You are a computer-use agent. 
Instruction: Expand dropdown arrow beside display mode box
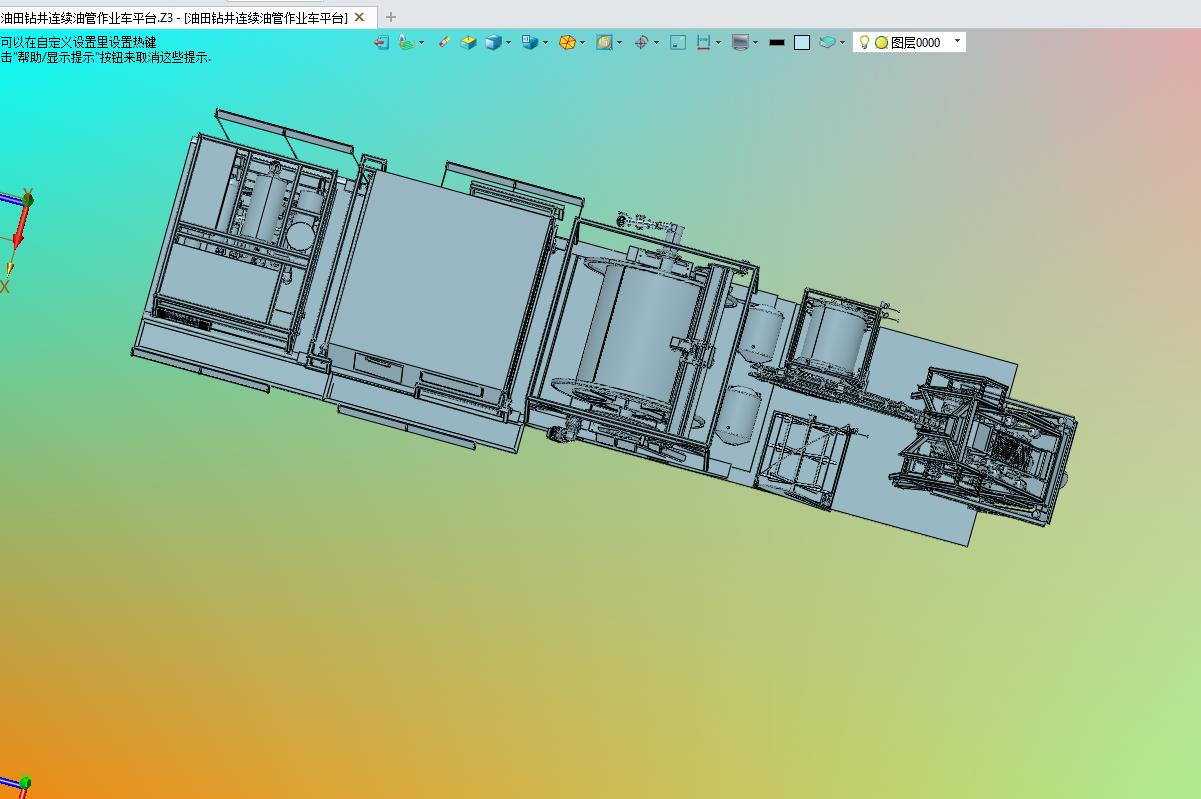[545, 43]
